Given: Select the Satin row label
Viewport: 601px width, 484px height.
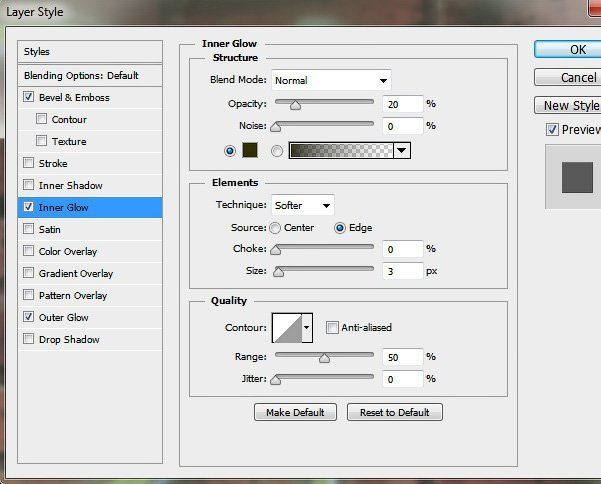Looking at the screenshot, I should (49, 230).
